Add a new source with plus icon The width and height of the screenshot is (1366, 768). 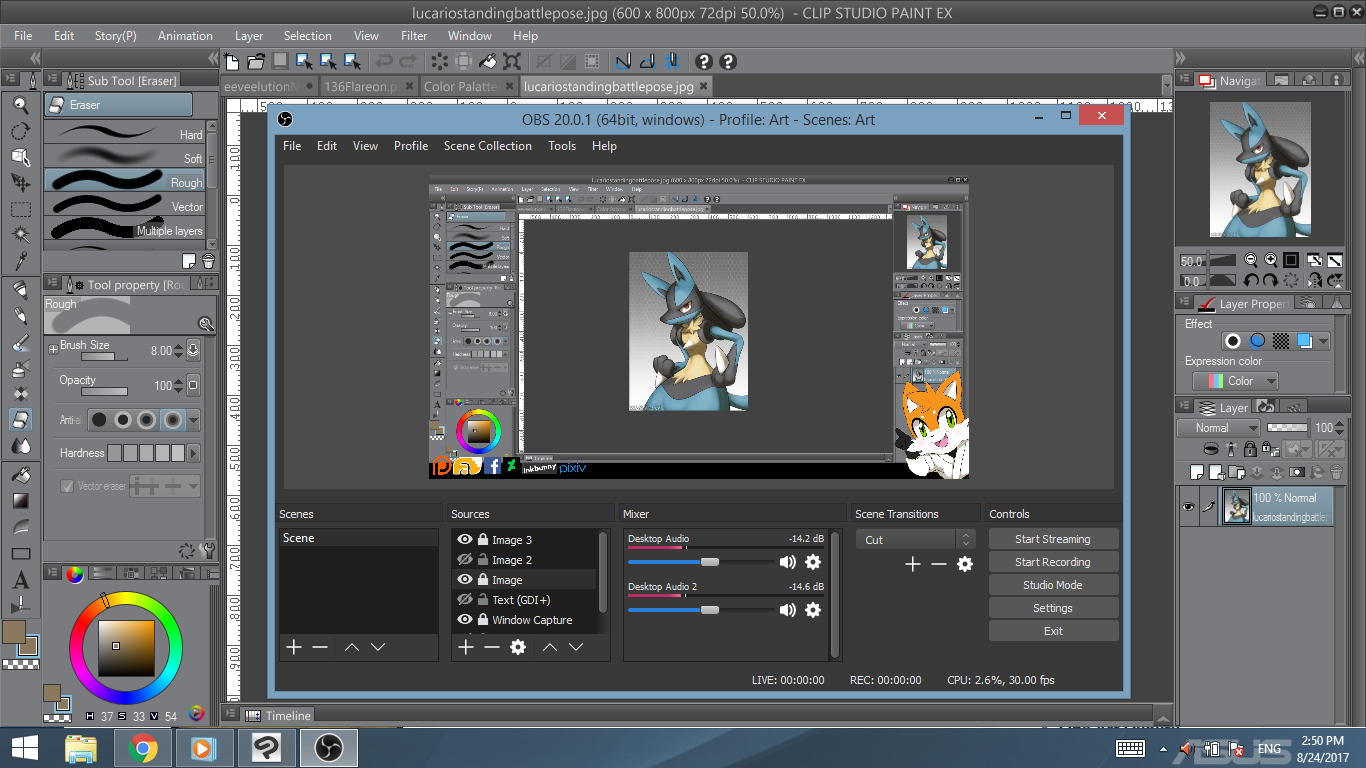(x=465, y=647)
